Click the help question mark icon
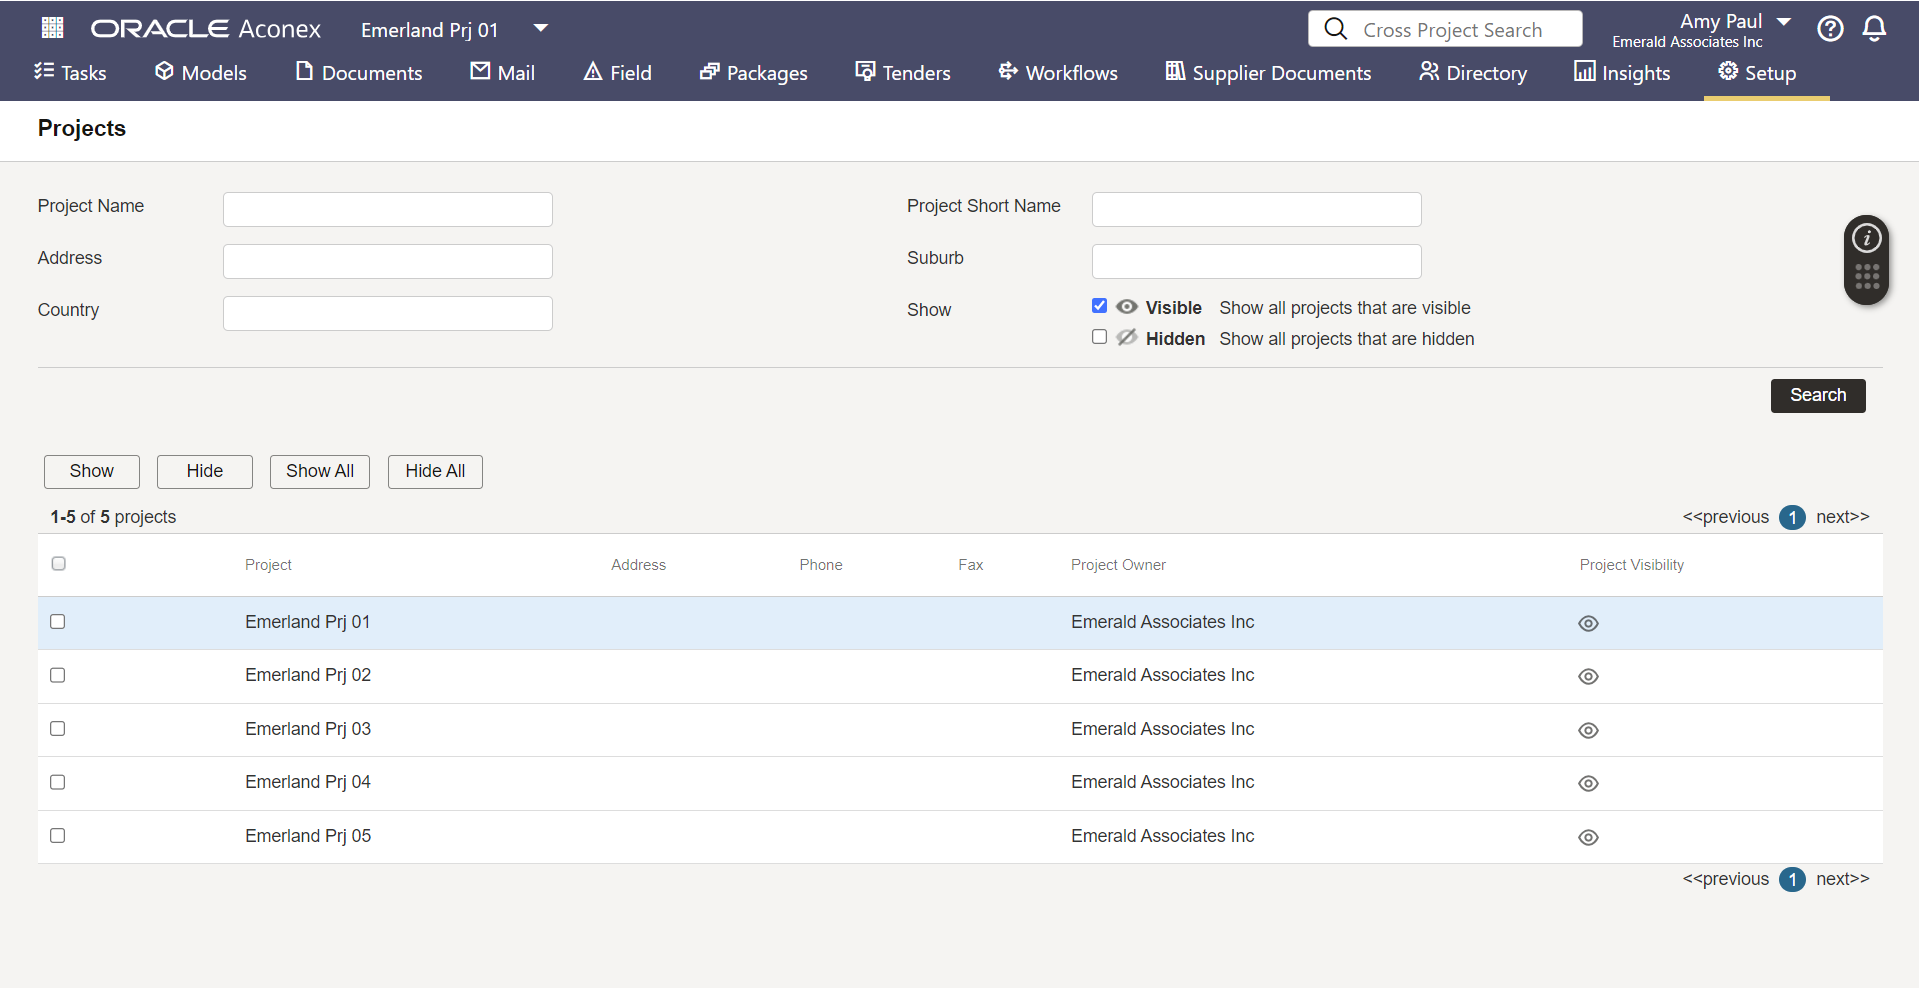Image resolution: width=1919 pixels, height=988 pixels. pyautogui.click(x=1830, y=29)
